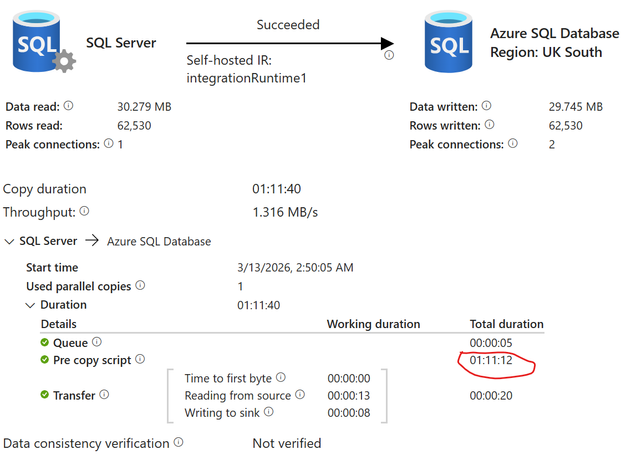Open info icon beside Transfer
Viewport: 621px width, 456px height.
(x=104, y=394)
